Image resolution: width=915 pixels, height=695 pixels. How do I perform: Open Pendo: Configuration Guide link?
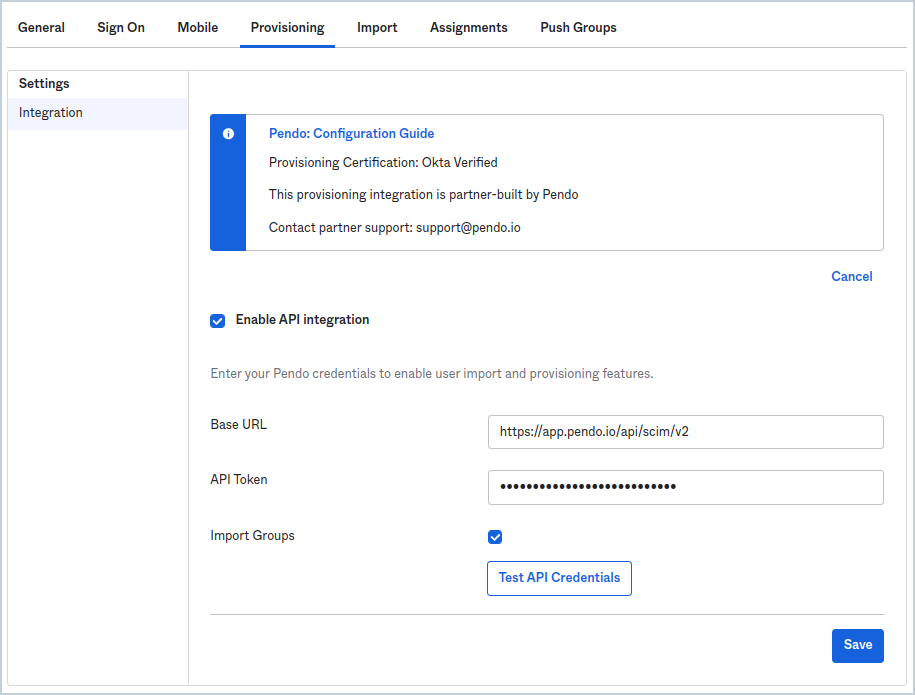351,134
